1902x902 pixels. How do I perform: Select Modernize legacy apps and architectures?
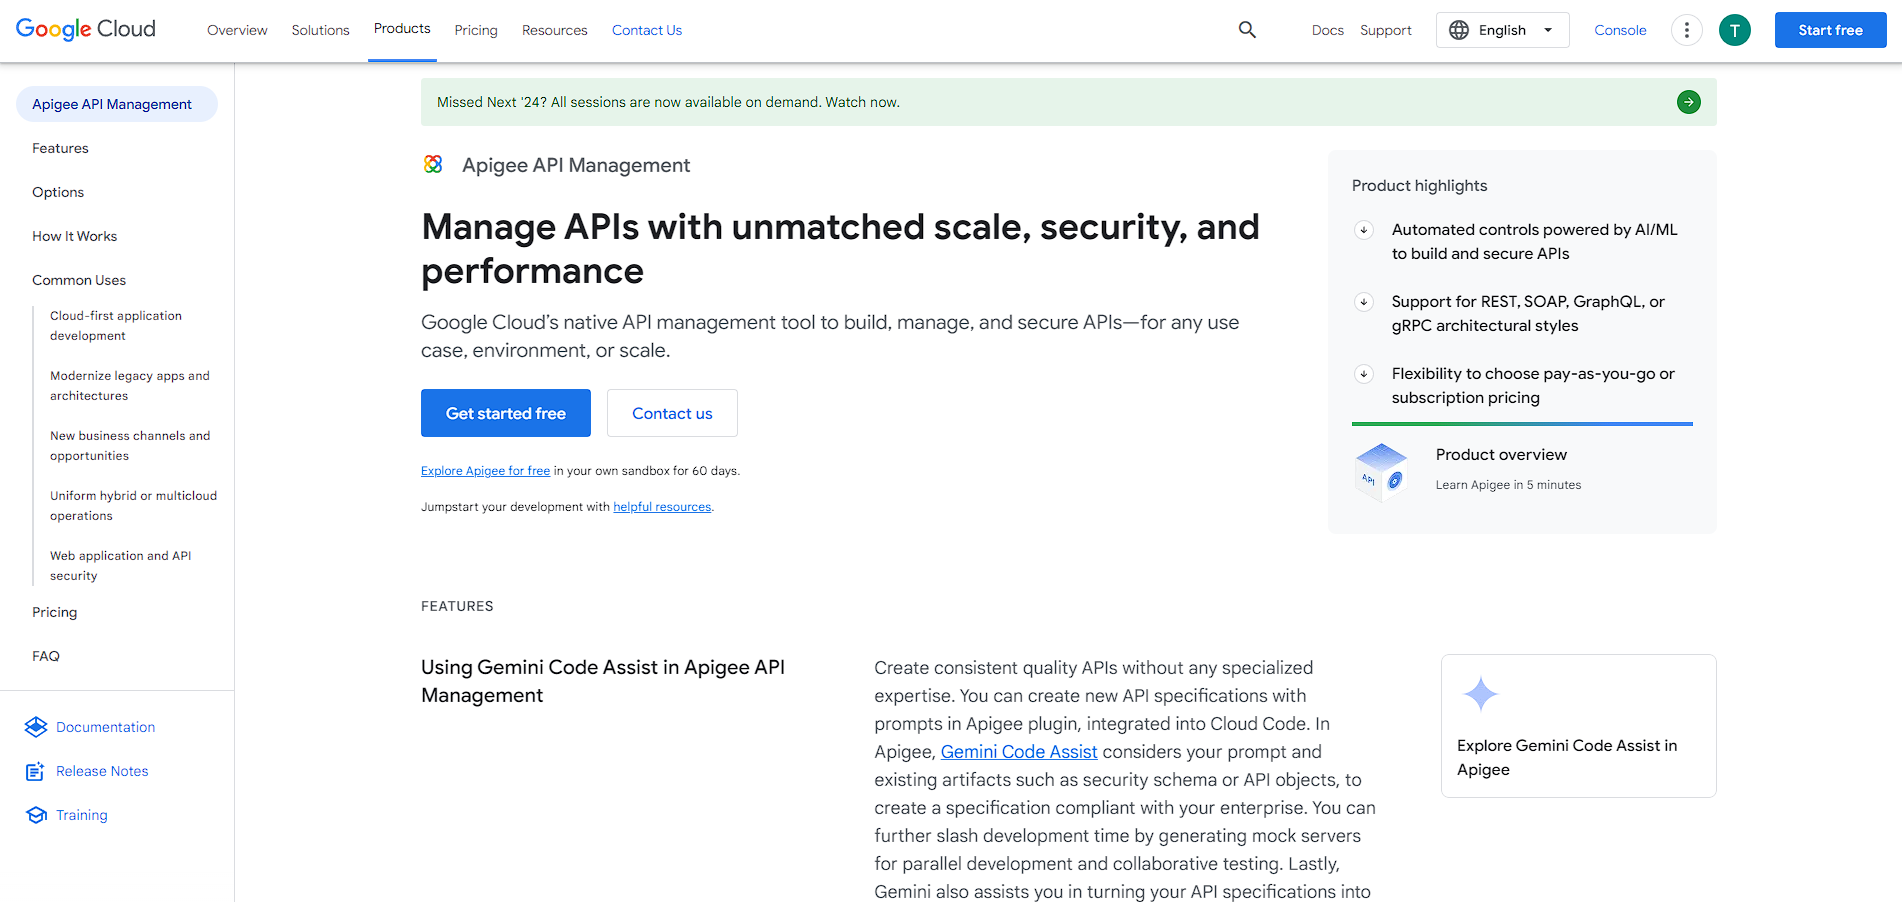click(130, 386)
